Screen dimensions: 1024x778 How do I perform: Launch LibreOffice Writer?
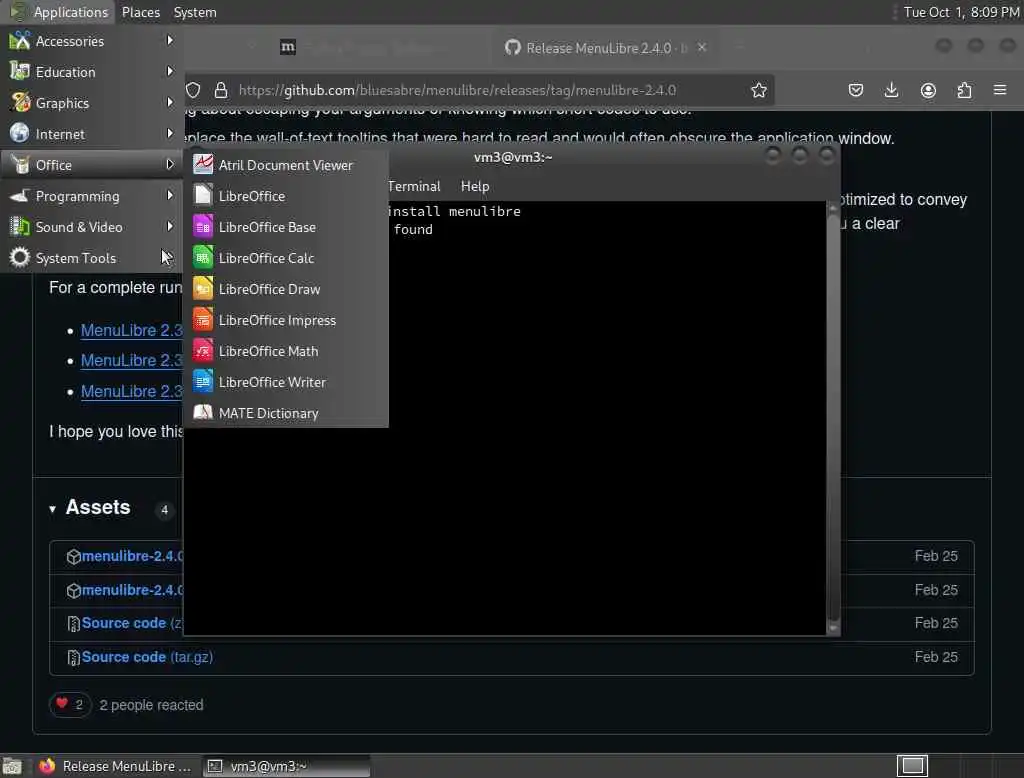coord(286,382)
